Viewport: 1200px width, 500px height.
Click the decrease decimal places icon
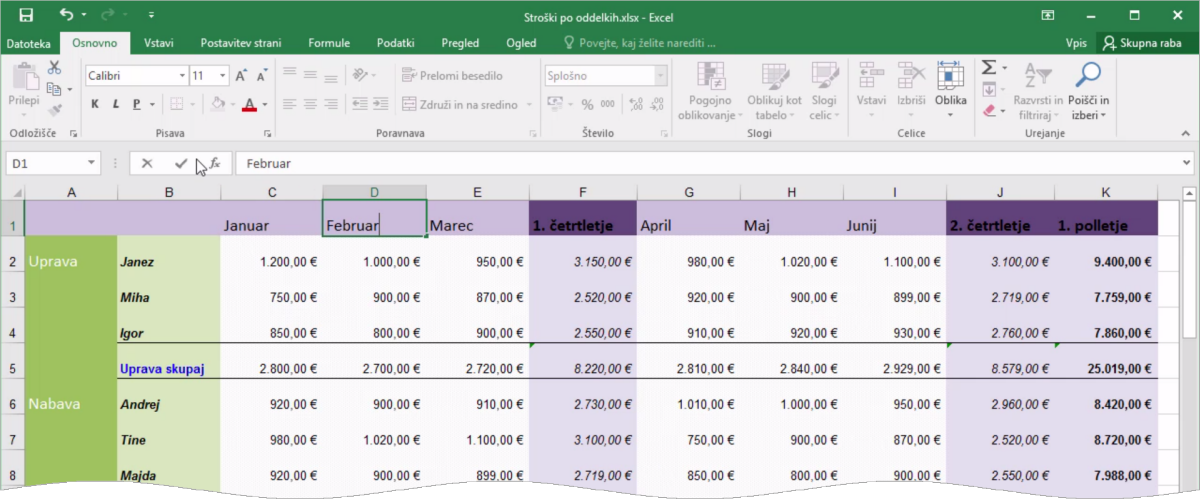click(655, 104)
